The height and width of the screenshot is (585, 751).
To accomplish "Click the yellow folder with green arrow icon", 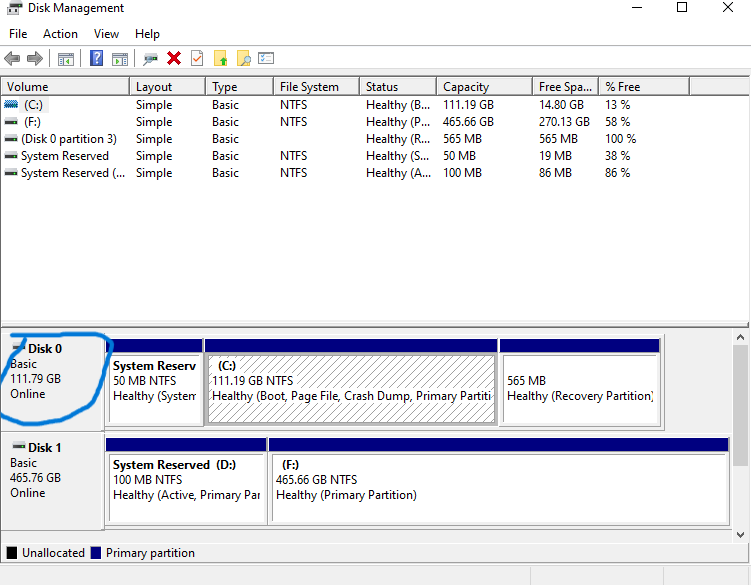I will pyautogui.click(x=221, y=58).
